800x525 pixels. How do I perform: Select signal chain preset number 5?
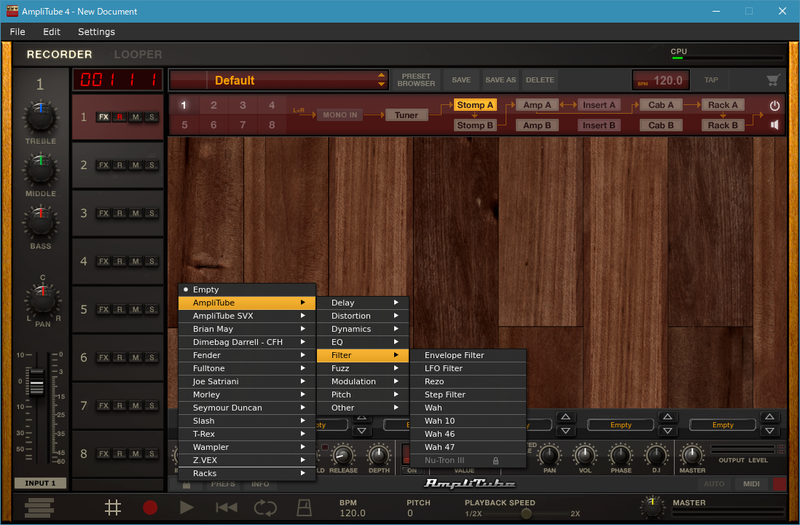pyautogui.click(x=184, y=125)
